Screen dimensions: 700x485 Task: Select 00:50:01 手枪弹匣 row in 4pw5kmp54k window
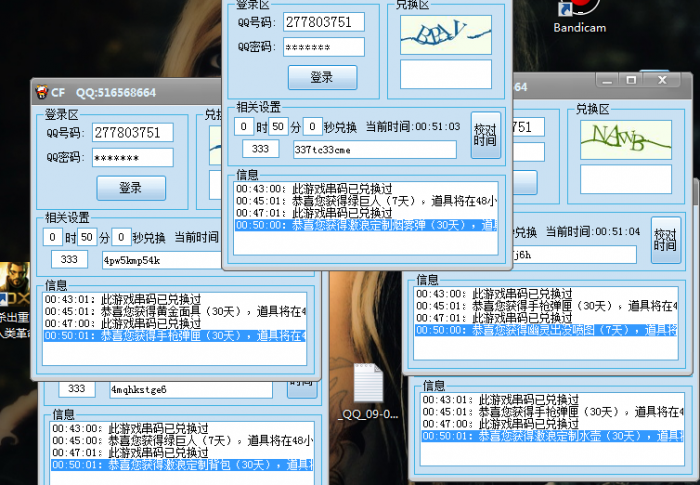point(175,335)
